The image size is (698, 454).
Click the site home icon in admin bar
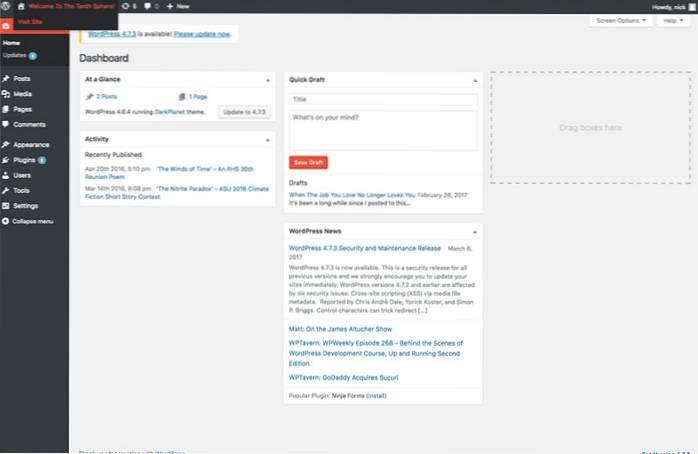[x=21, y=6]
